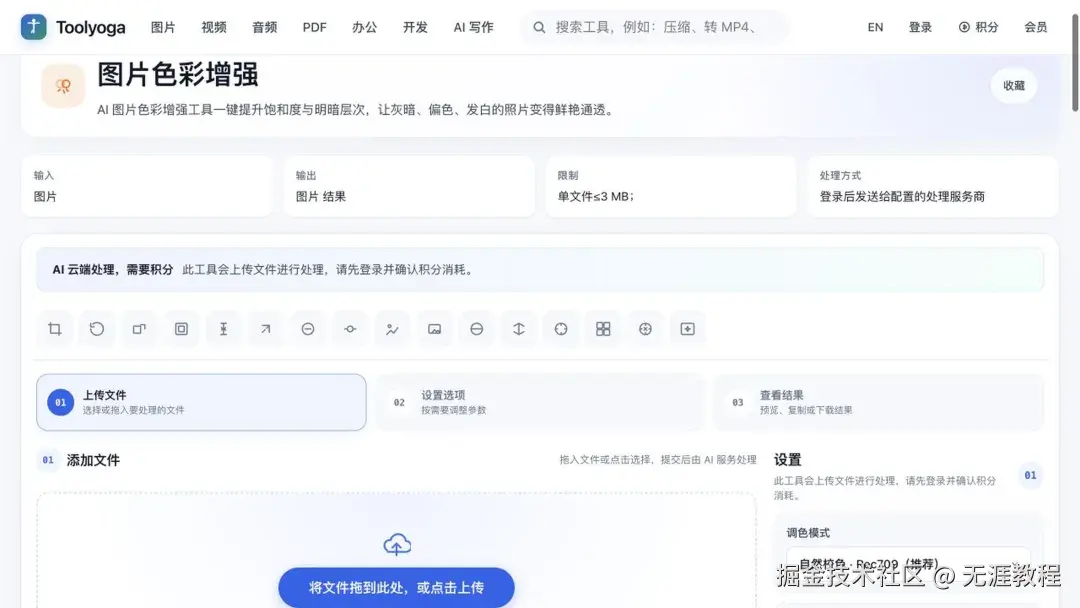Click the vertical flip arrows icon

pos(519,329)
